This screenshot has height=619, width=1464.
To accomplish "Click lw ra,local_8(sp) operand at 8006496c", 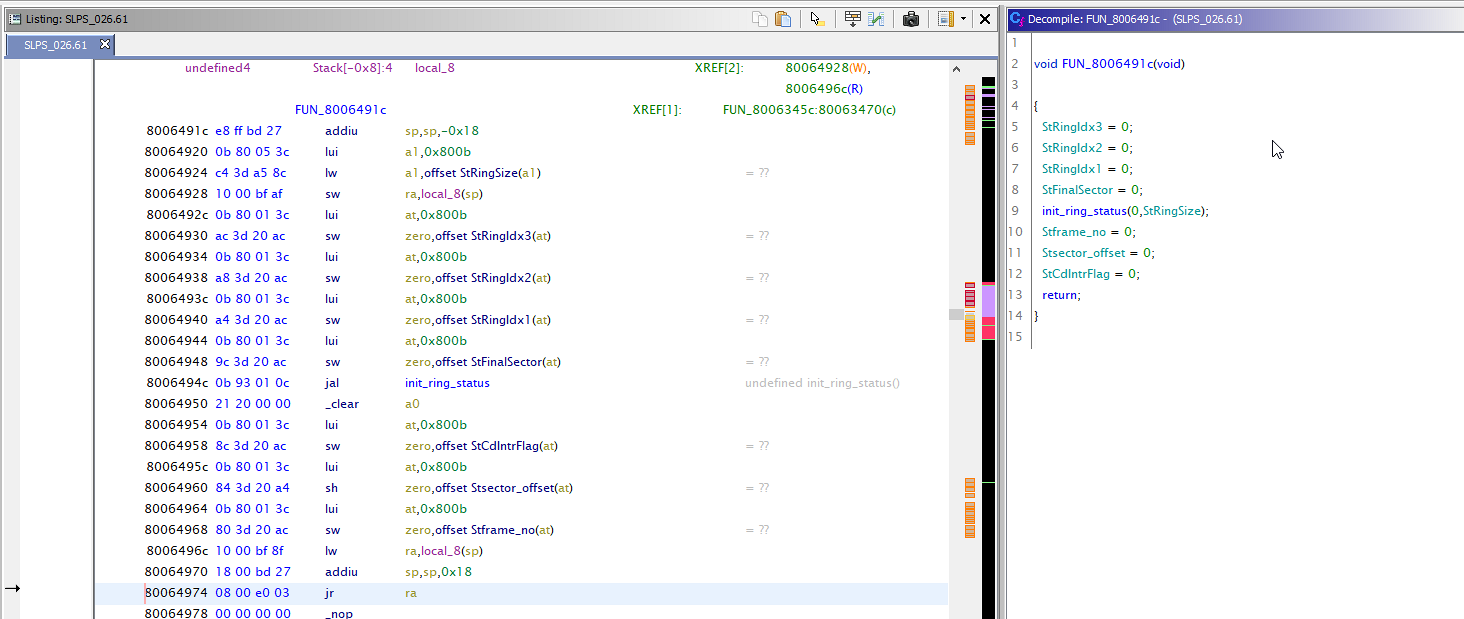I will point(444,551).
